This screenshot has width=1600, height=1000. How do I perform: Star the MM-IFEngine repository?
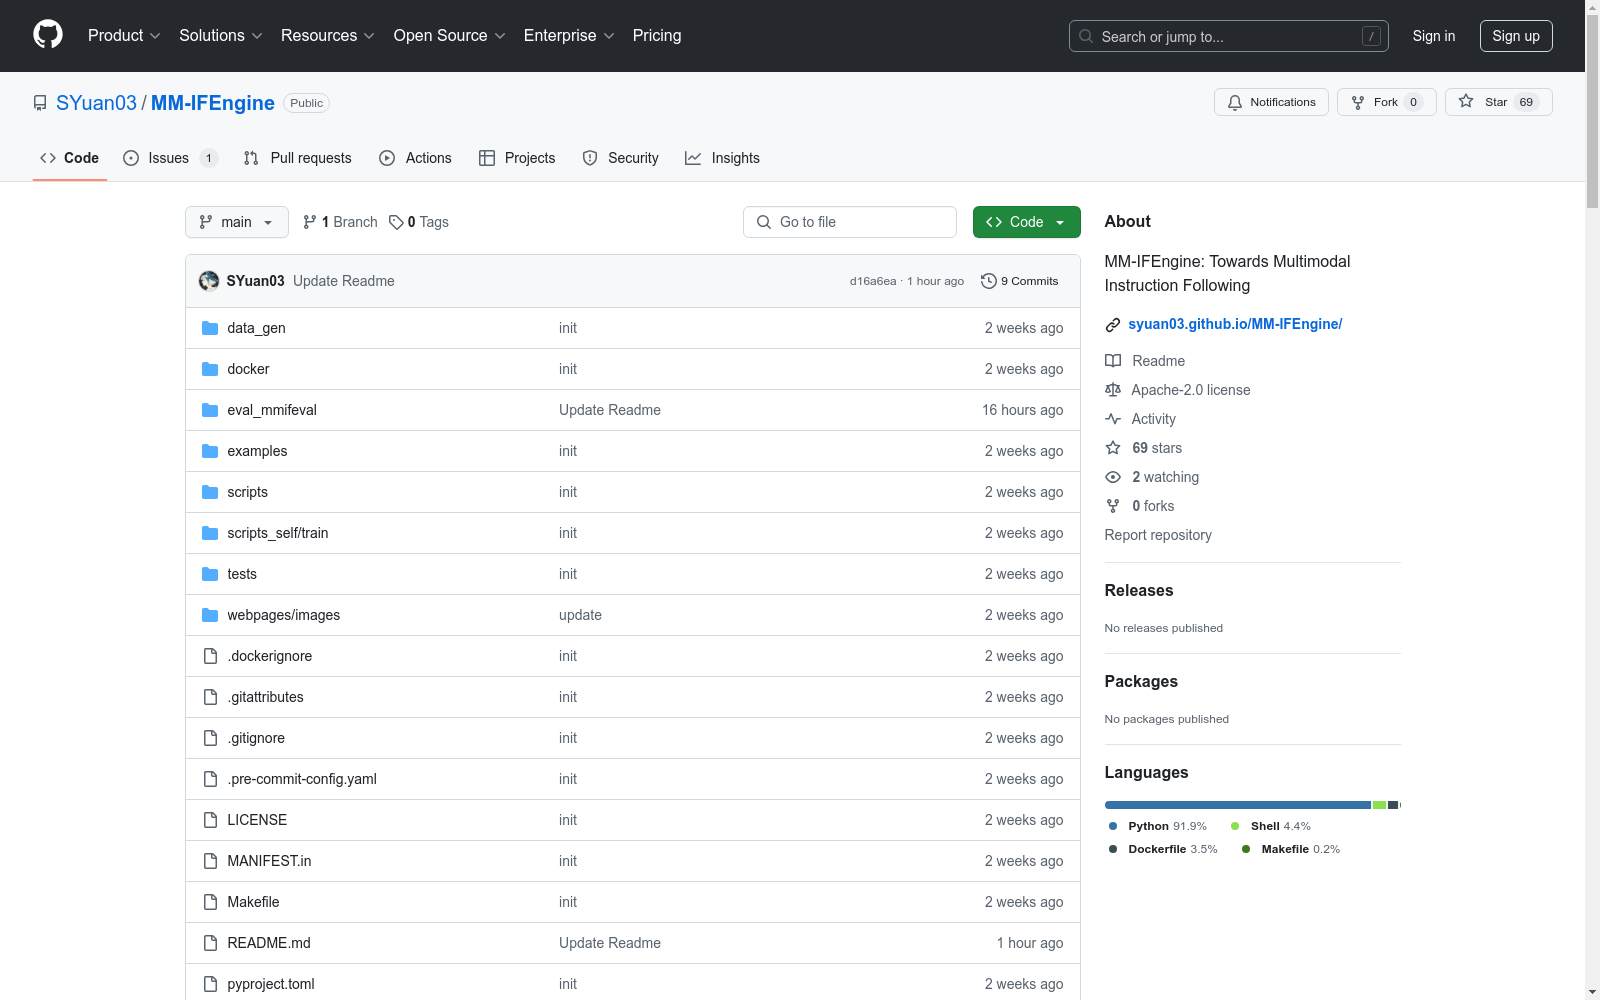click(x=1498, y=102)
